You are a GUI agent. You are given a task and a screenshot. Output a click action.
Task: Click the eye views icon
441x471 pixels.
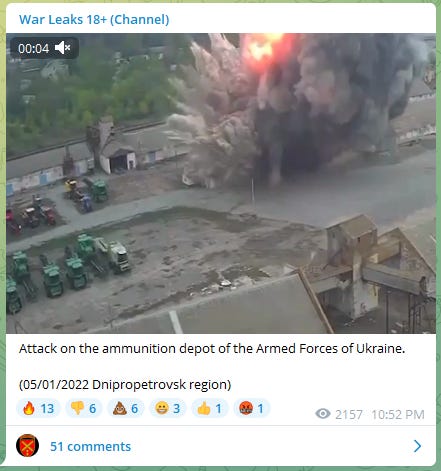click(323, 414)
